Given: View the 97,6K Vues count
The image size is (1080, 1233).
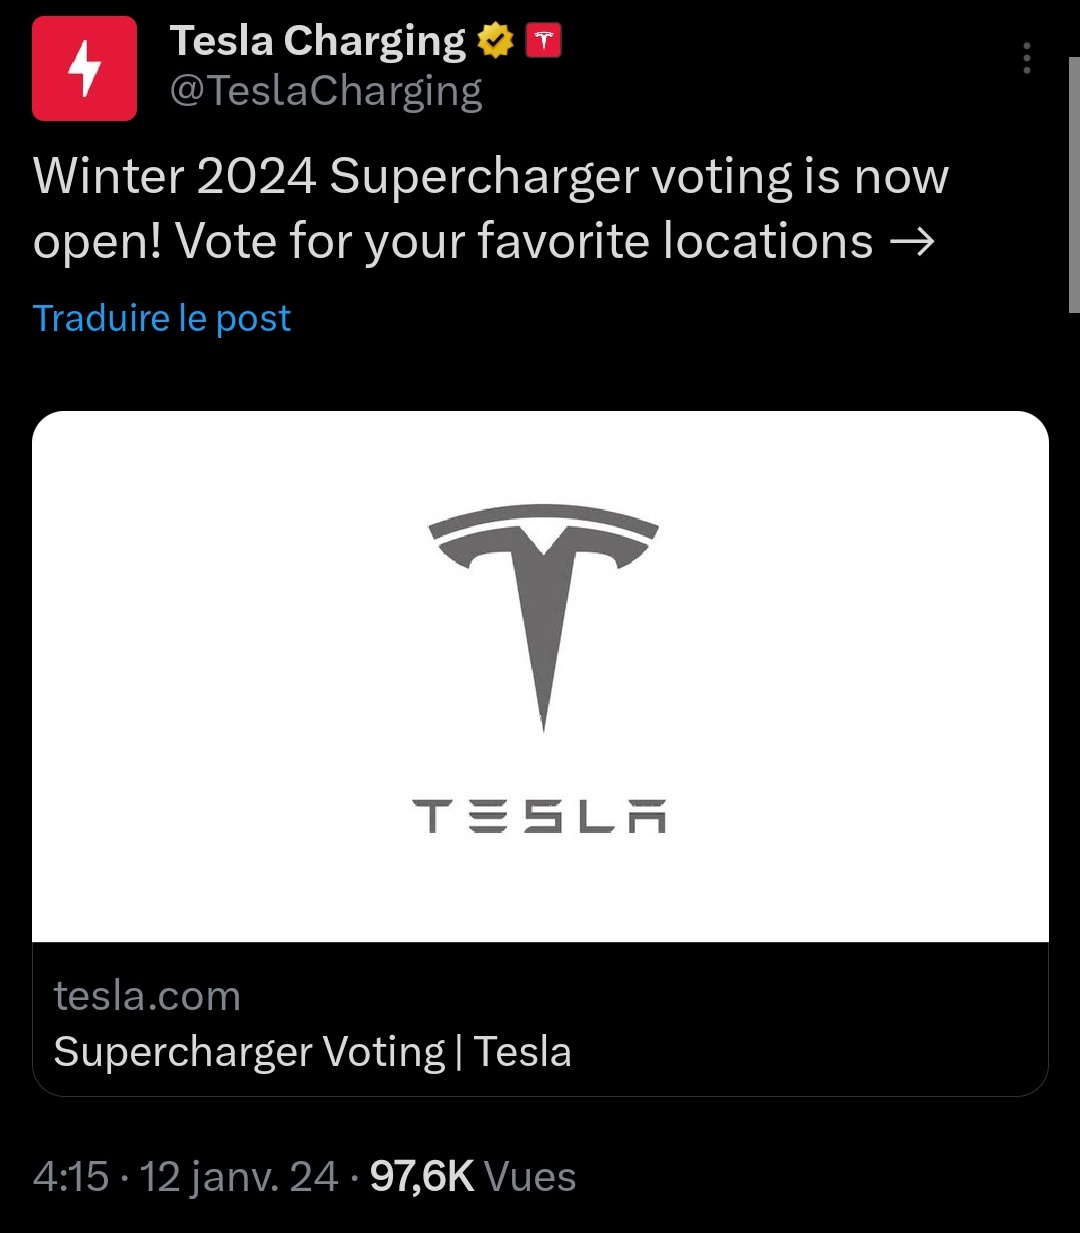Looking at the screenshot, I should (x=472, y=1177).
